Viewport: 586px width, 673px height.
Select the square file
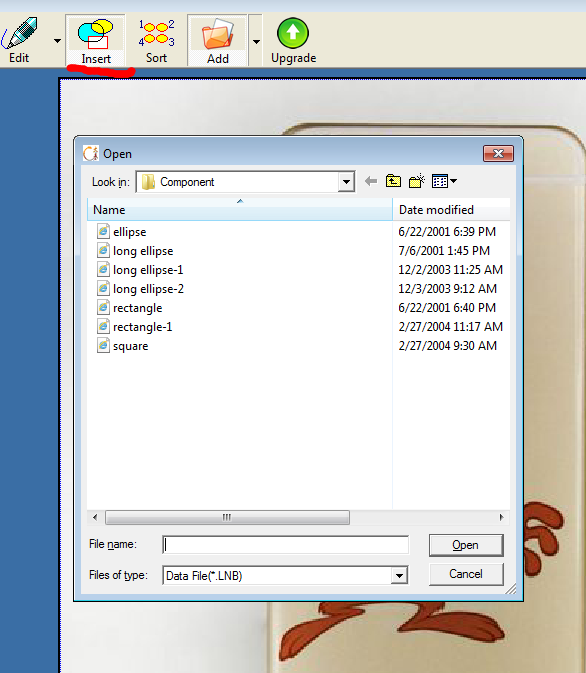point(131,346)
